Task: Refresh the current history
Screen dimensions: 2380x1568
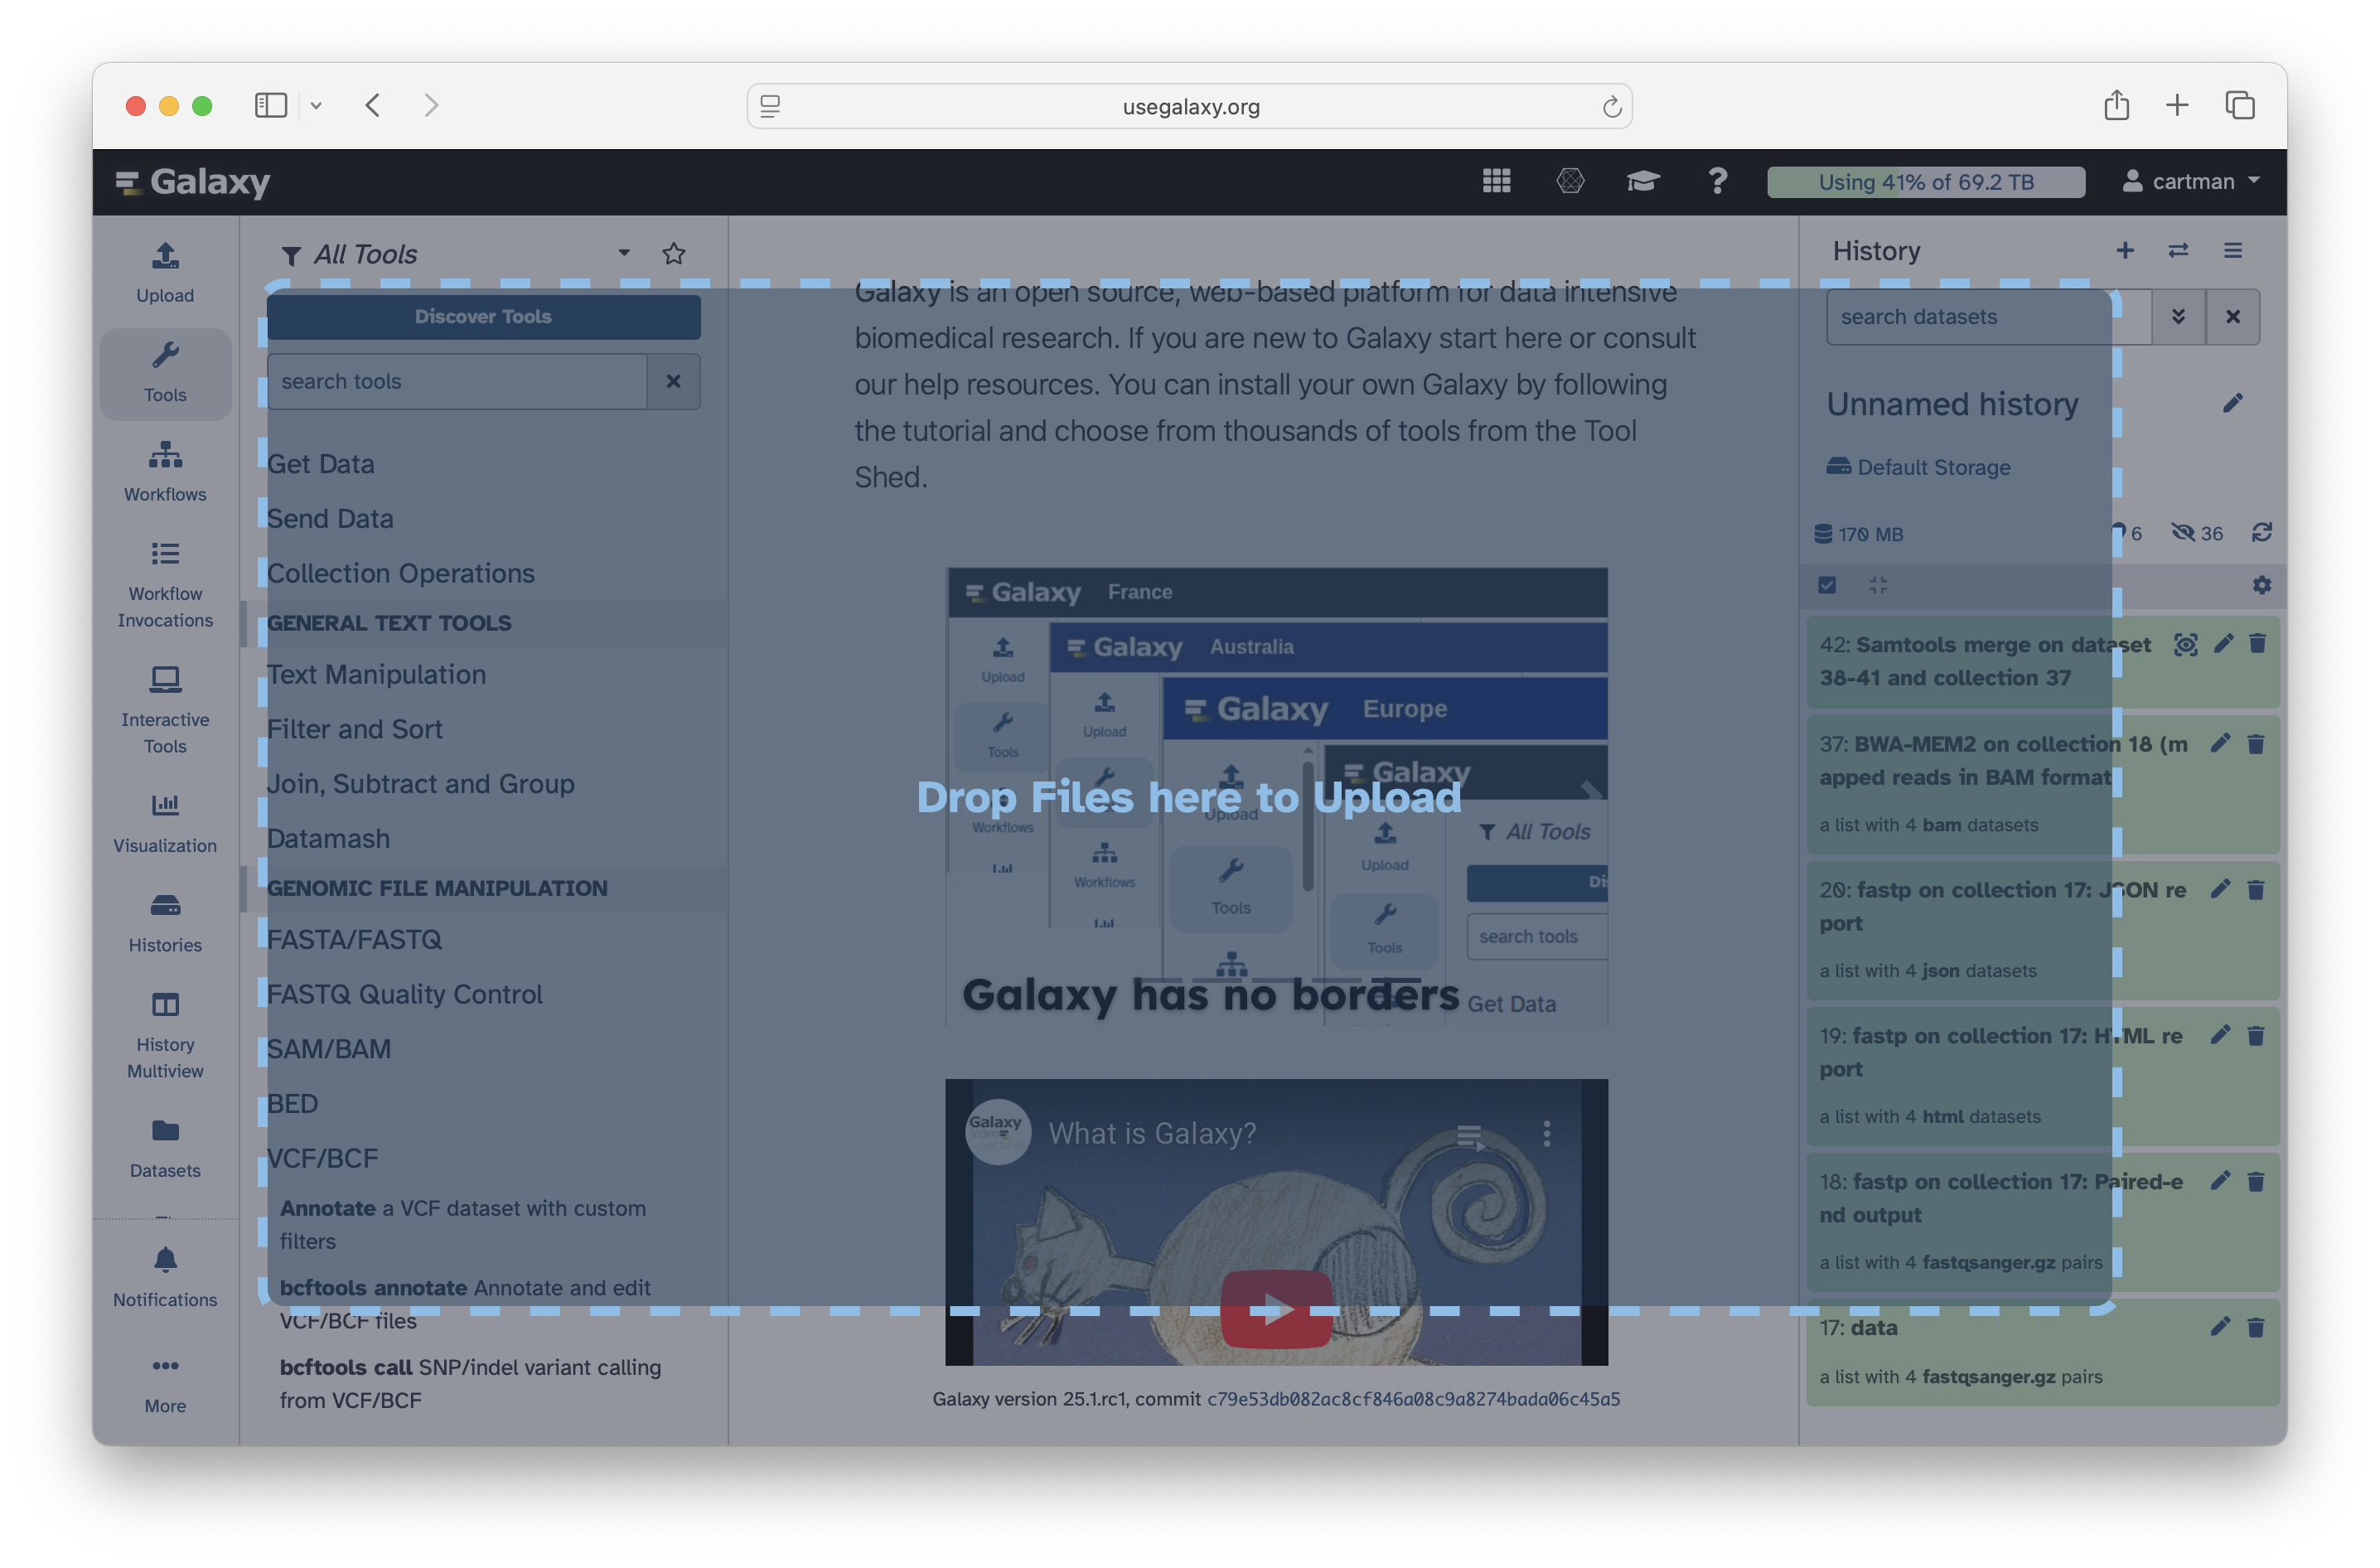Action: pyautogui.click(x=2264, y=533)
